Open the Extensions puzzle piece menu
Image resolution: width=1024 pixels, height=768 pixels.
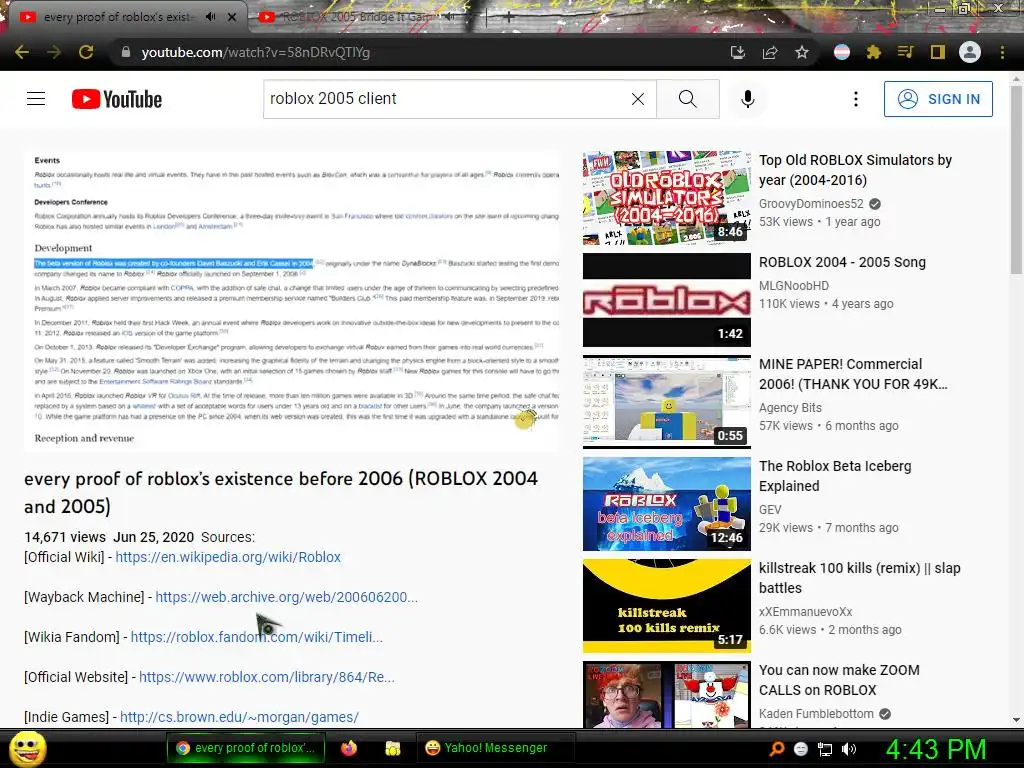[x=874, y=52]
